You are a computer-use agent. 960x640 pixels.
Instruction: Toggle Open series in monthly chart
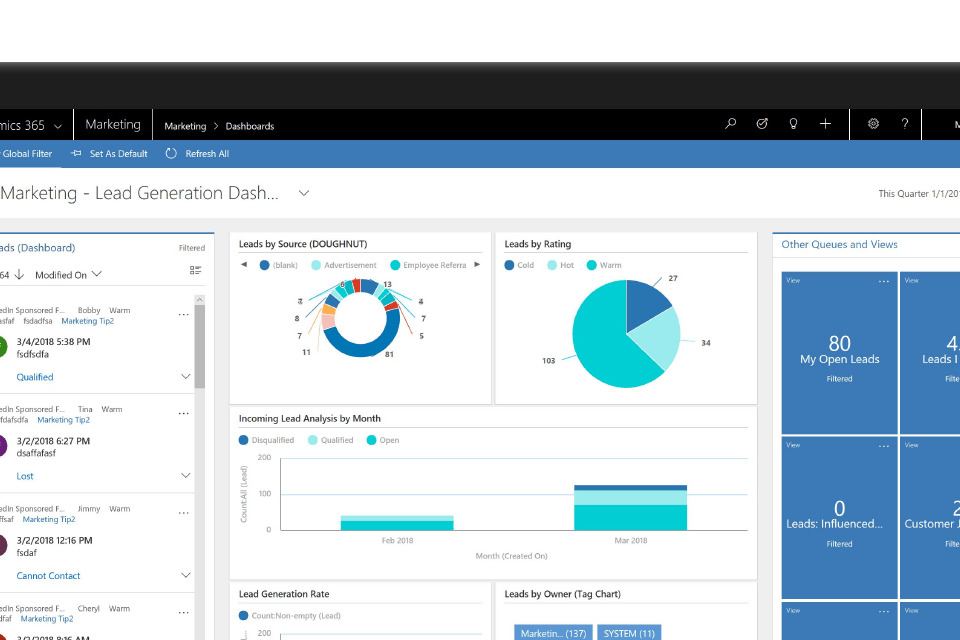point(383,440)
